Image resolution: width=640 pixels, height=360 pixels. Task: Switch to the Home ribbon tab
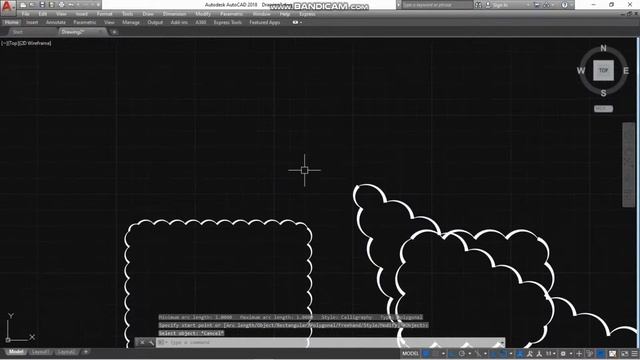[x=11, y=22]
